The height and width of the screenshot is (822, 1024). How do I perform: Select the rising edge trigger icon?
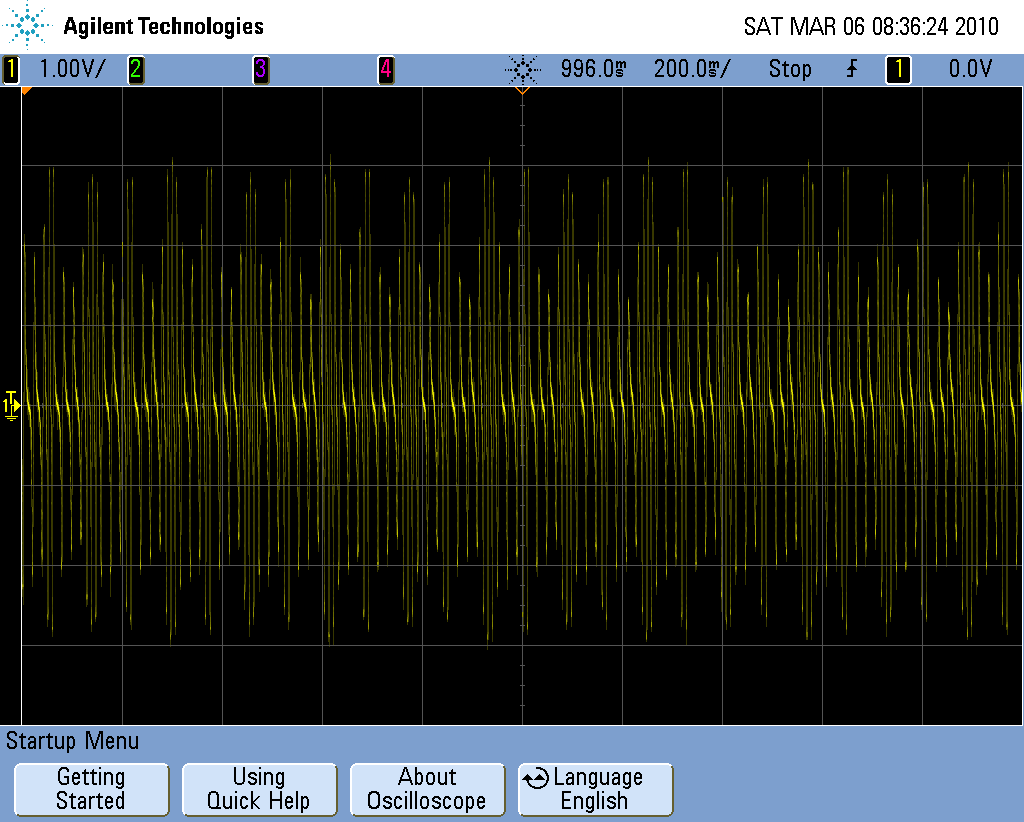pos(852,69)
